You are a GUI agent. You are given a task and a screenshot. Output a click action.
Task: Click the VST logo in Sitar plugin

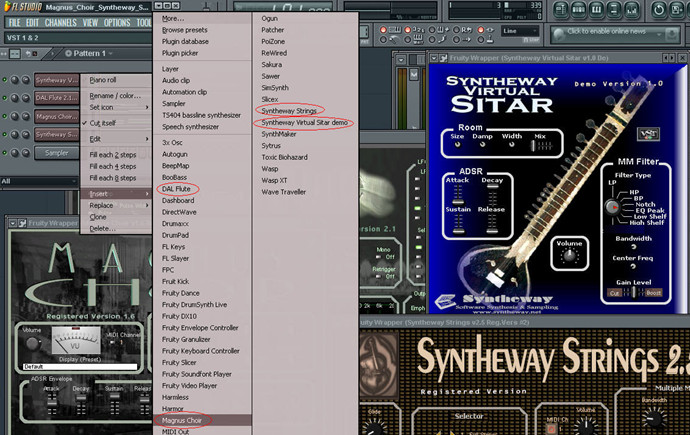(x=649, y=133)
